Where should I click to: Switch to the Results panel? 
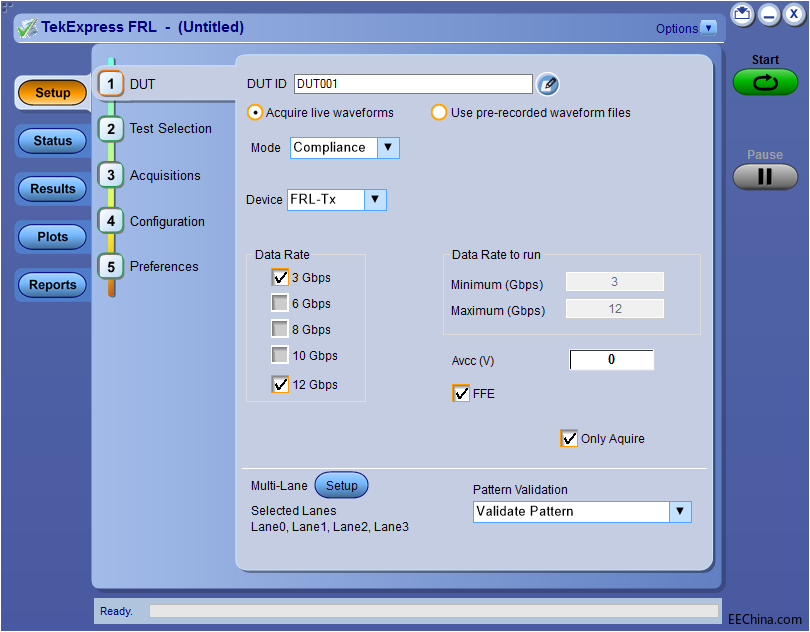(52, 189)
